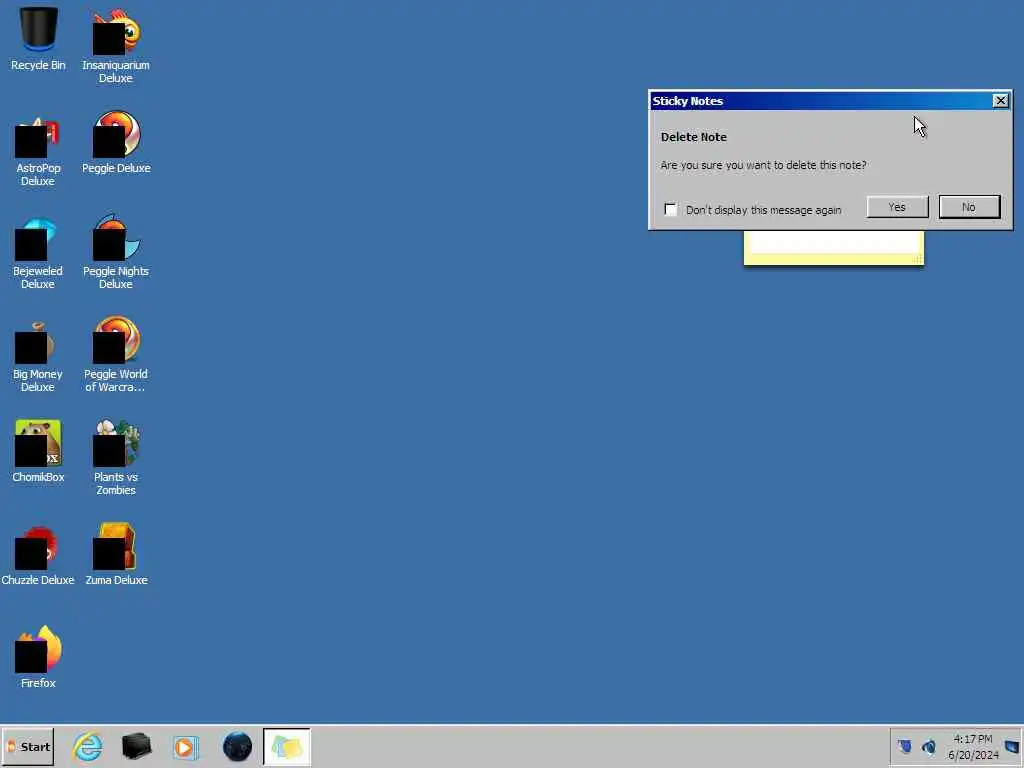Screen dimensions: 1024x768
Task: Select the ChomikBox desktop icon
Action: point(38,451)
